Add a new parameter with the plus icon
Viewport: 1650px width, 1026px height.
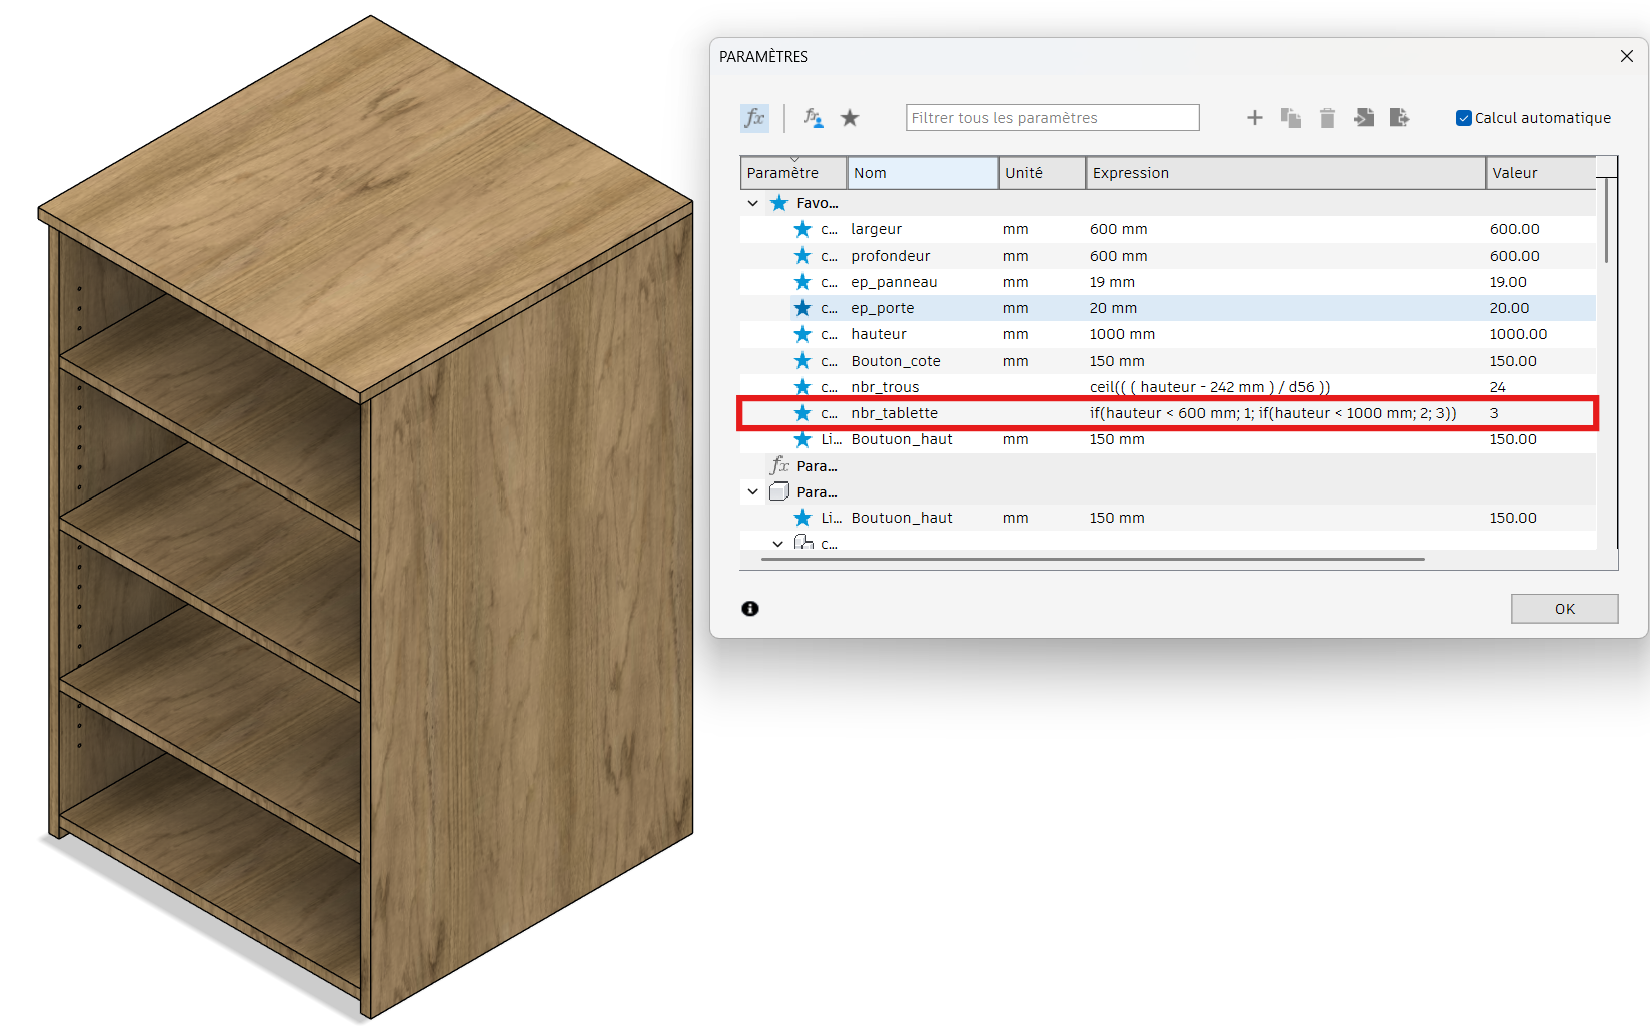click(x=1254, y=118)
